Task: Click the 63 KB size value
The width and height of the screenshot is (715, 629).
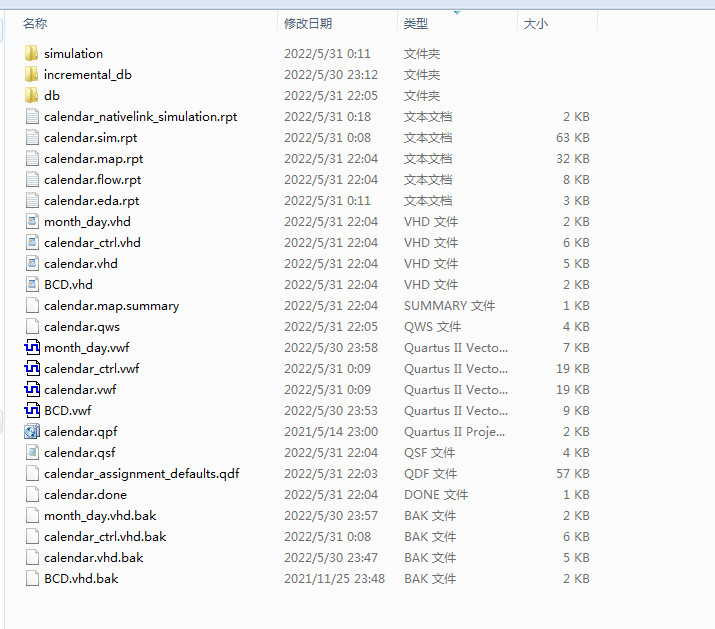Action: [573, 138]
